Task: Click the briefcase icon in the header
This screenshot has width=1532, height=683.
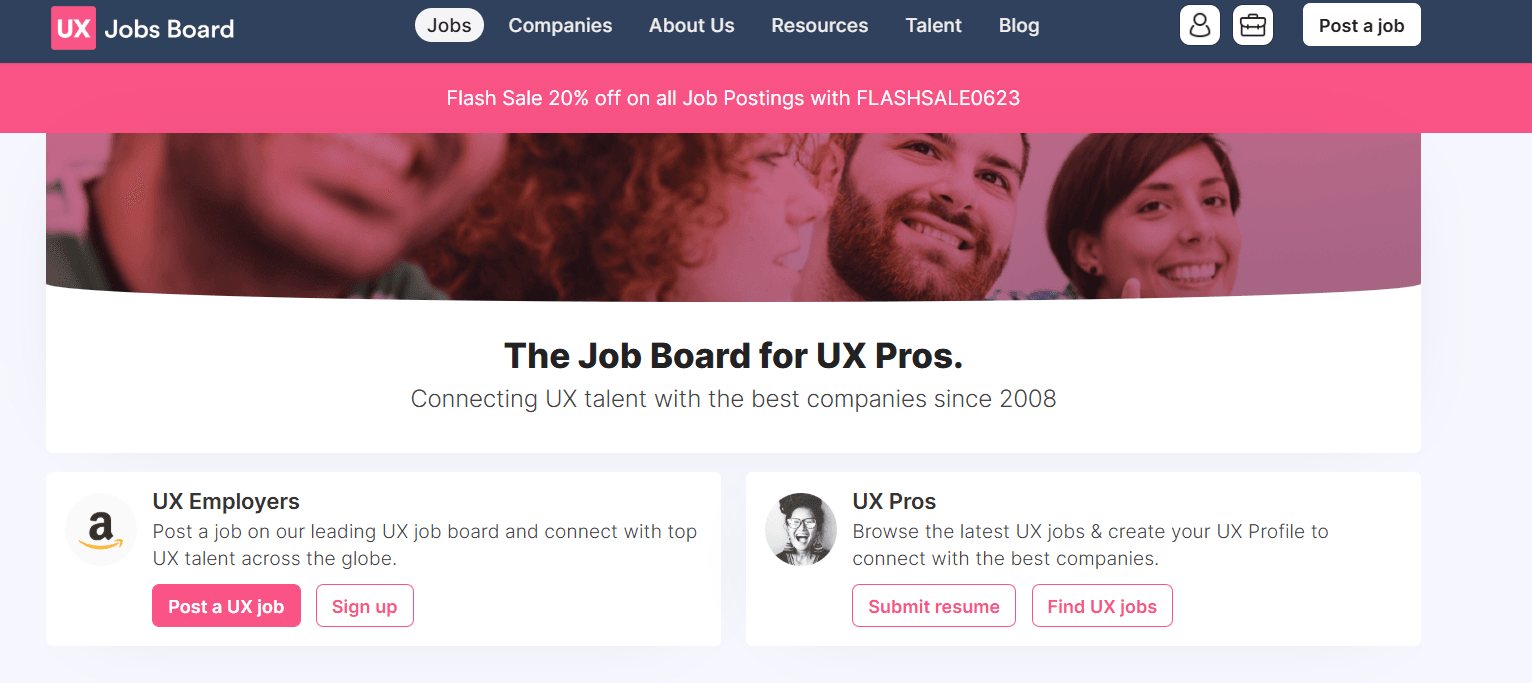Action: point(1252,25)
